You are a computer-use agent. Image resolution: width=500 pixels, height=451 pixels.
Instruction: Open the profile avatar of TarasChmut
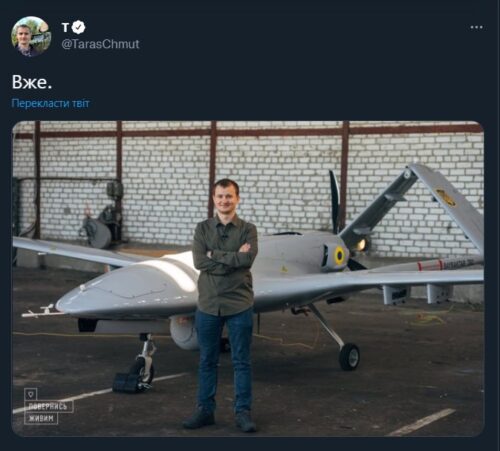pos(31,36)
